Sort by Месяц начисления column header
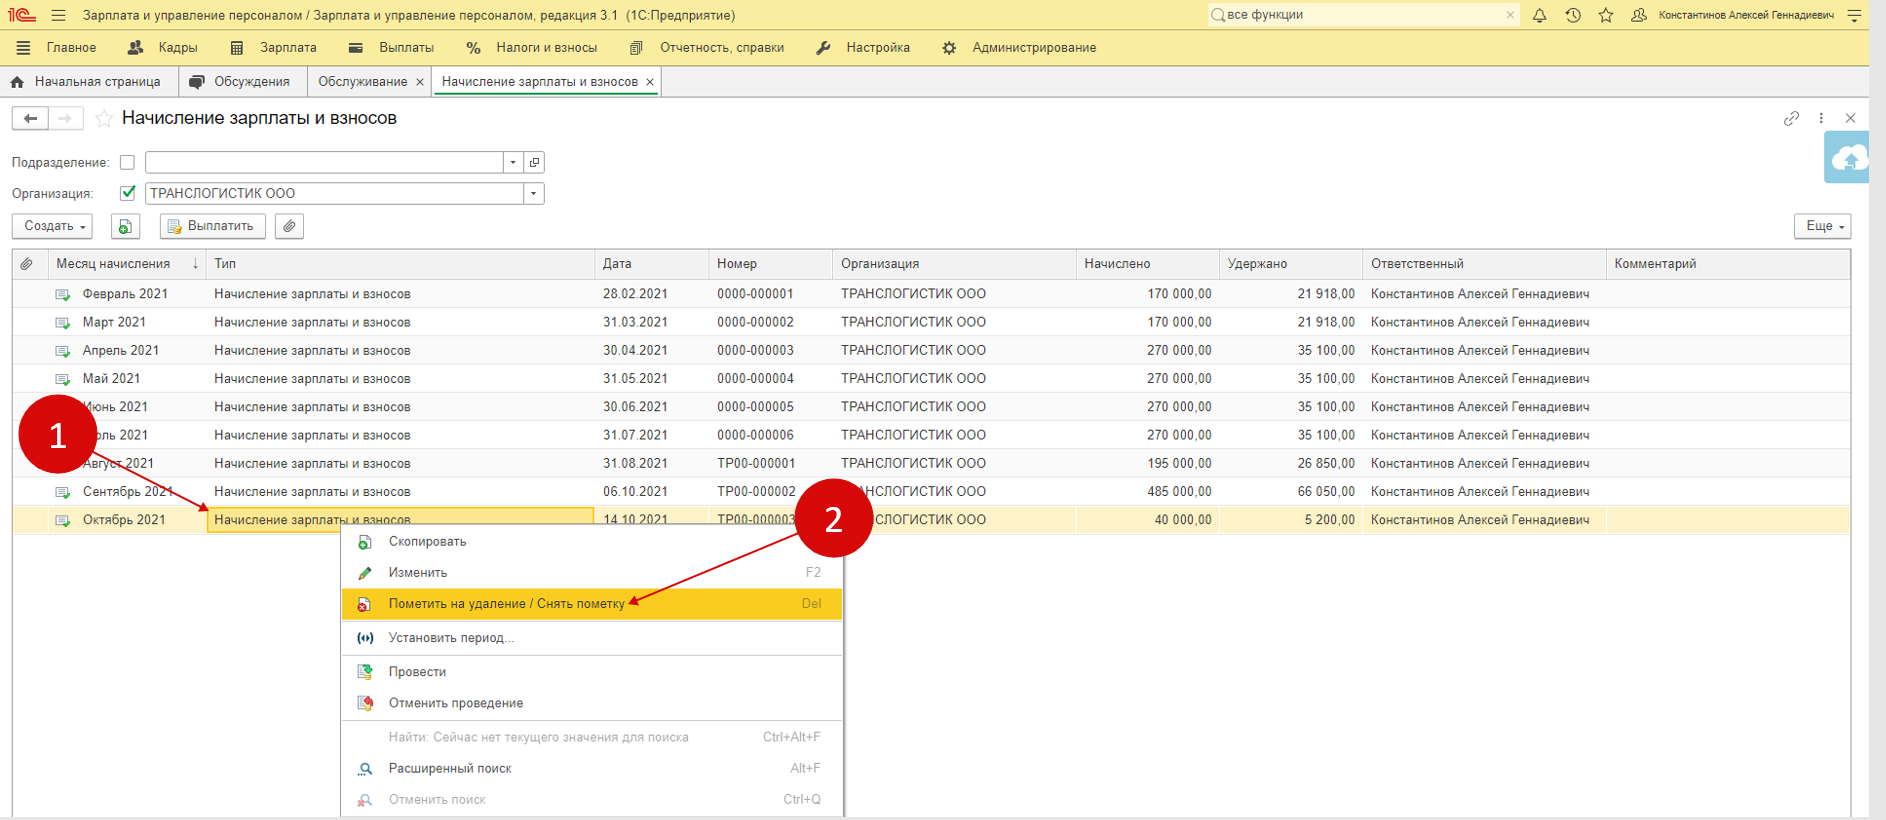Screen dimensions: 1886x820 point(126,264)
